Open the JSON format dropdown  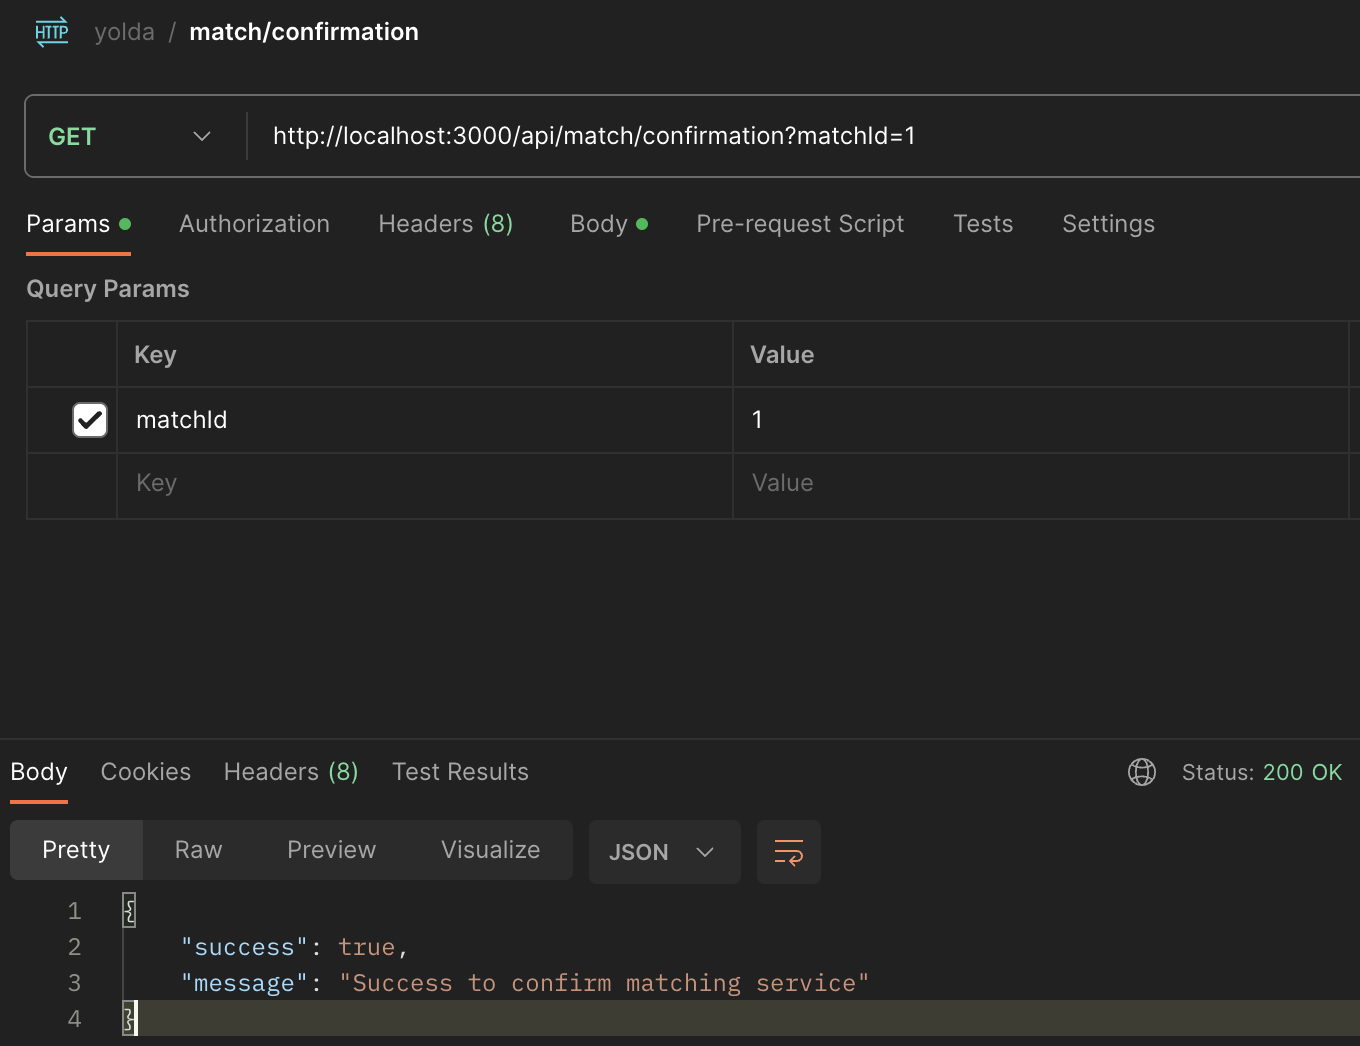pyautogui.click(x=664, y=852)
